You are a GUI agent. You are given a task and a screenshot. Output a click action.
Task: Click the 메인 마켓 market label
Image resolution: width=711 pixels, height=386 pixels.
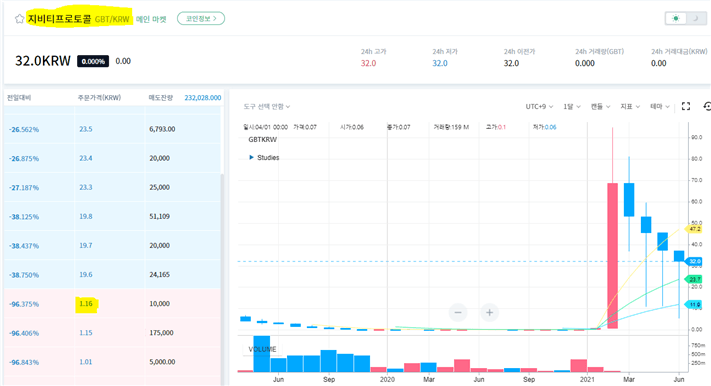coord(151,20)
